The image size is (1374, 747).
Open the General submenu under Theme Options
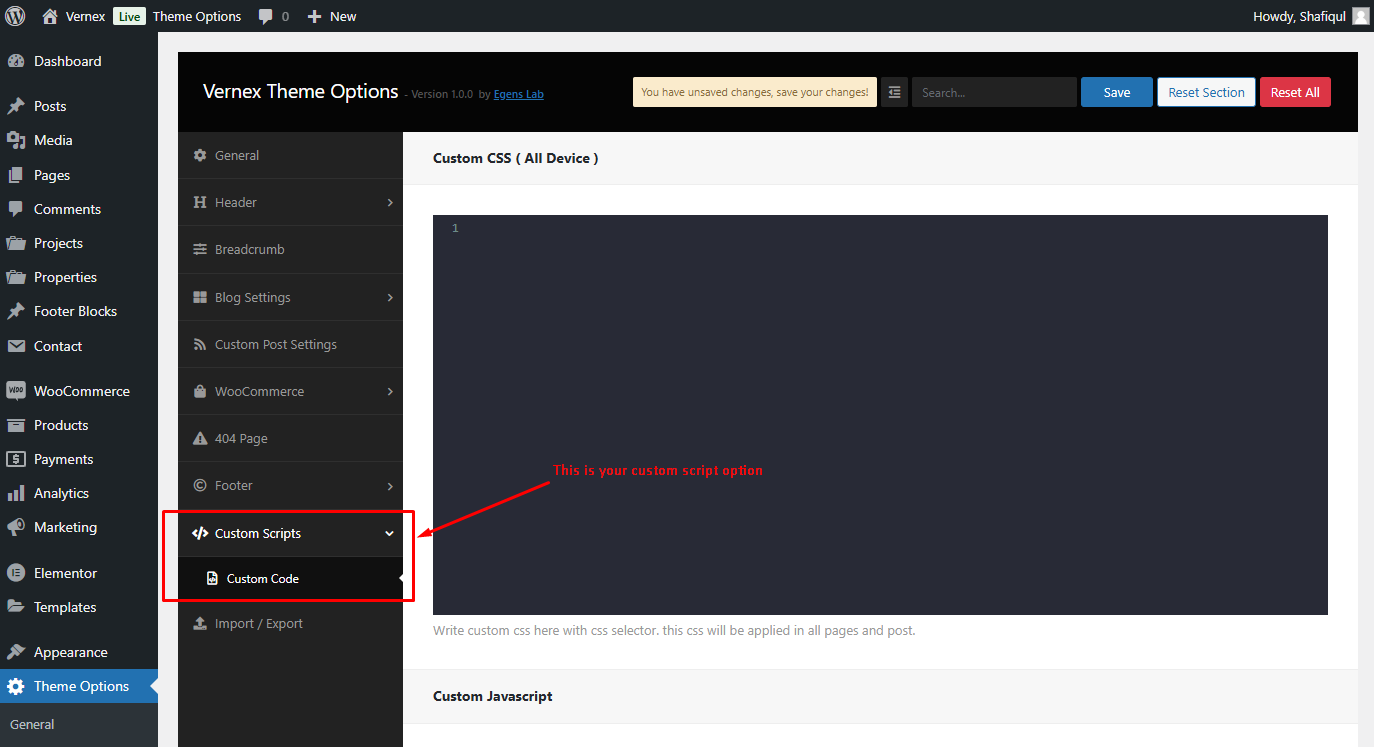(32, 724)
